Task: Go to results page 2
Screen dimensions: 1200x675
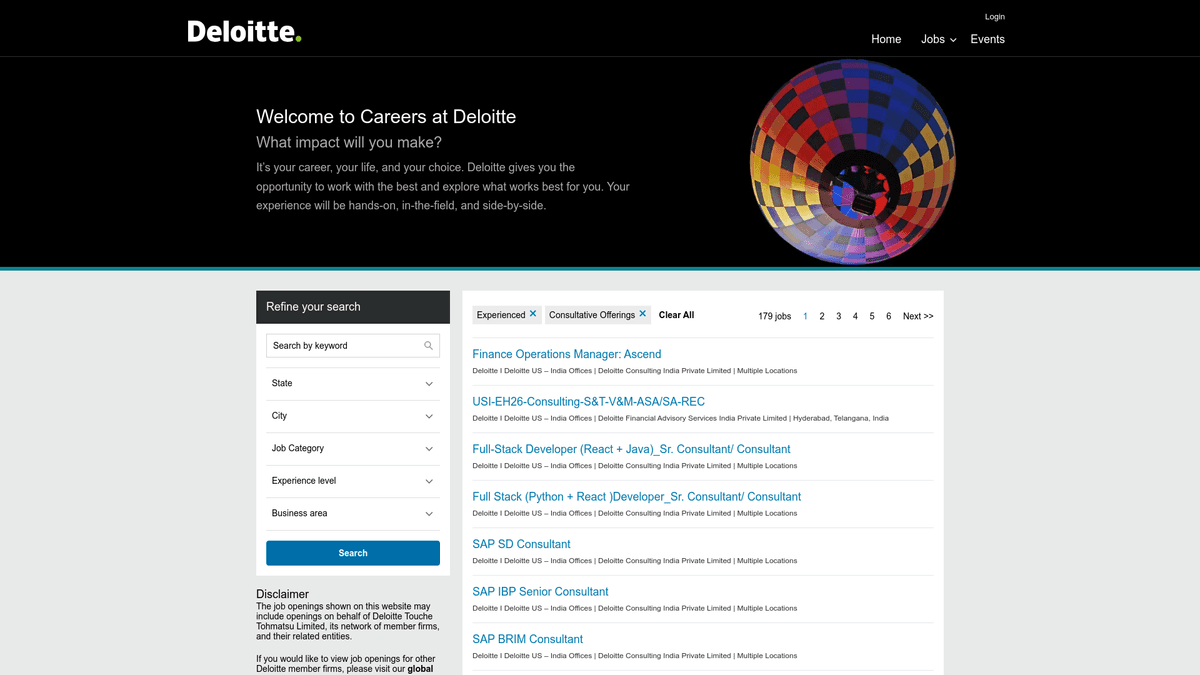Action: 822,316
